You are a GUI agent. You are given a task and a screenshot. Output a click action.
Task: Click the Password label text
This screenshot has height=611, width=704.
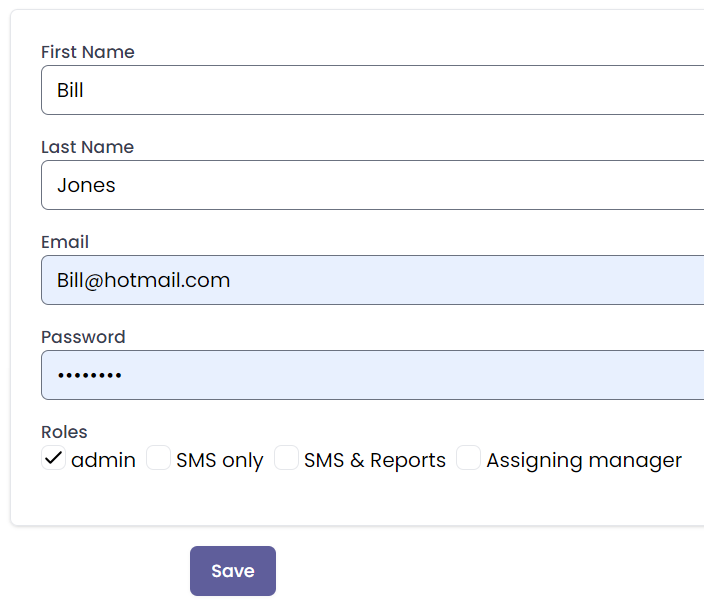(x=83, y=337)
